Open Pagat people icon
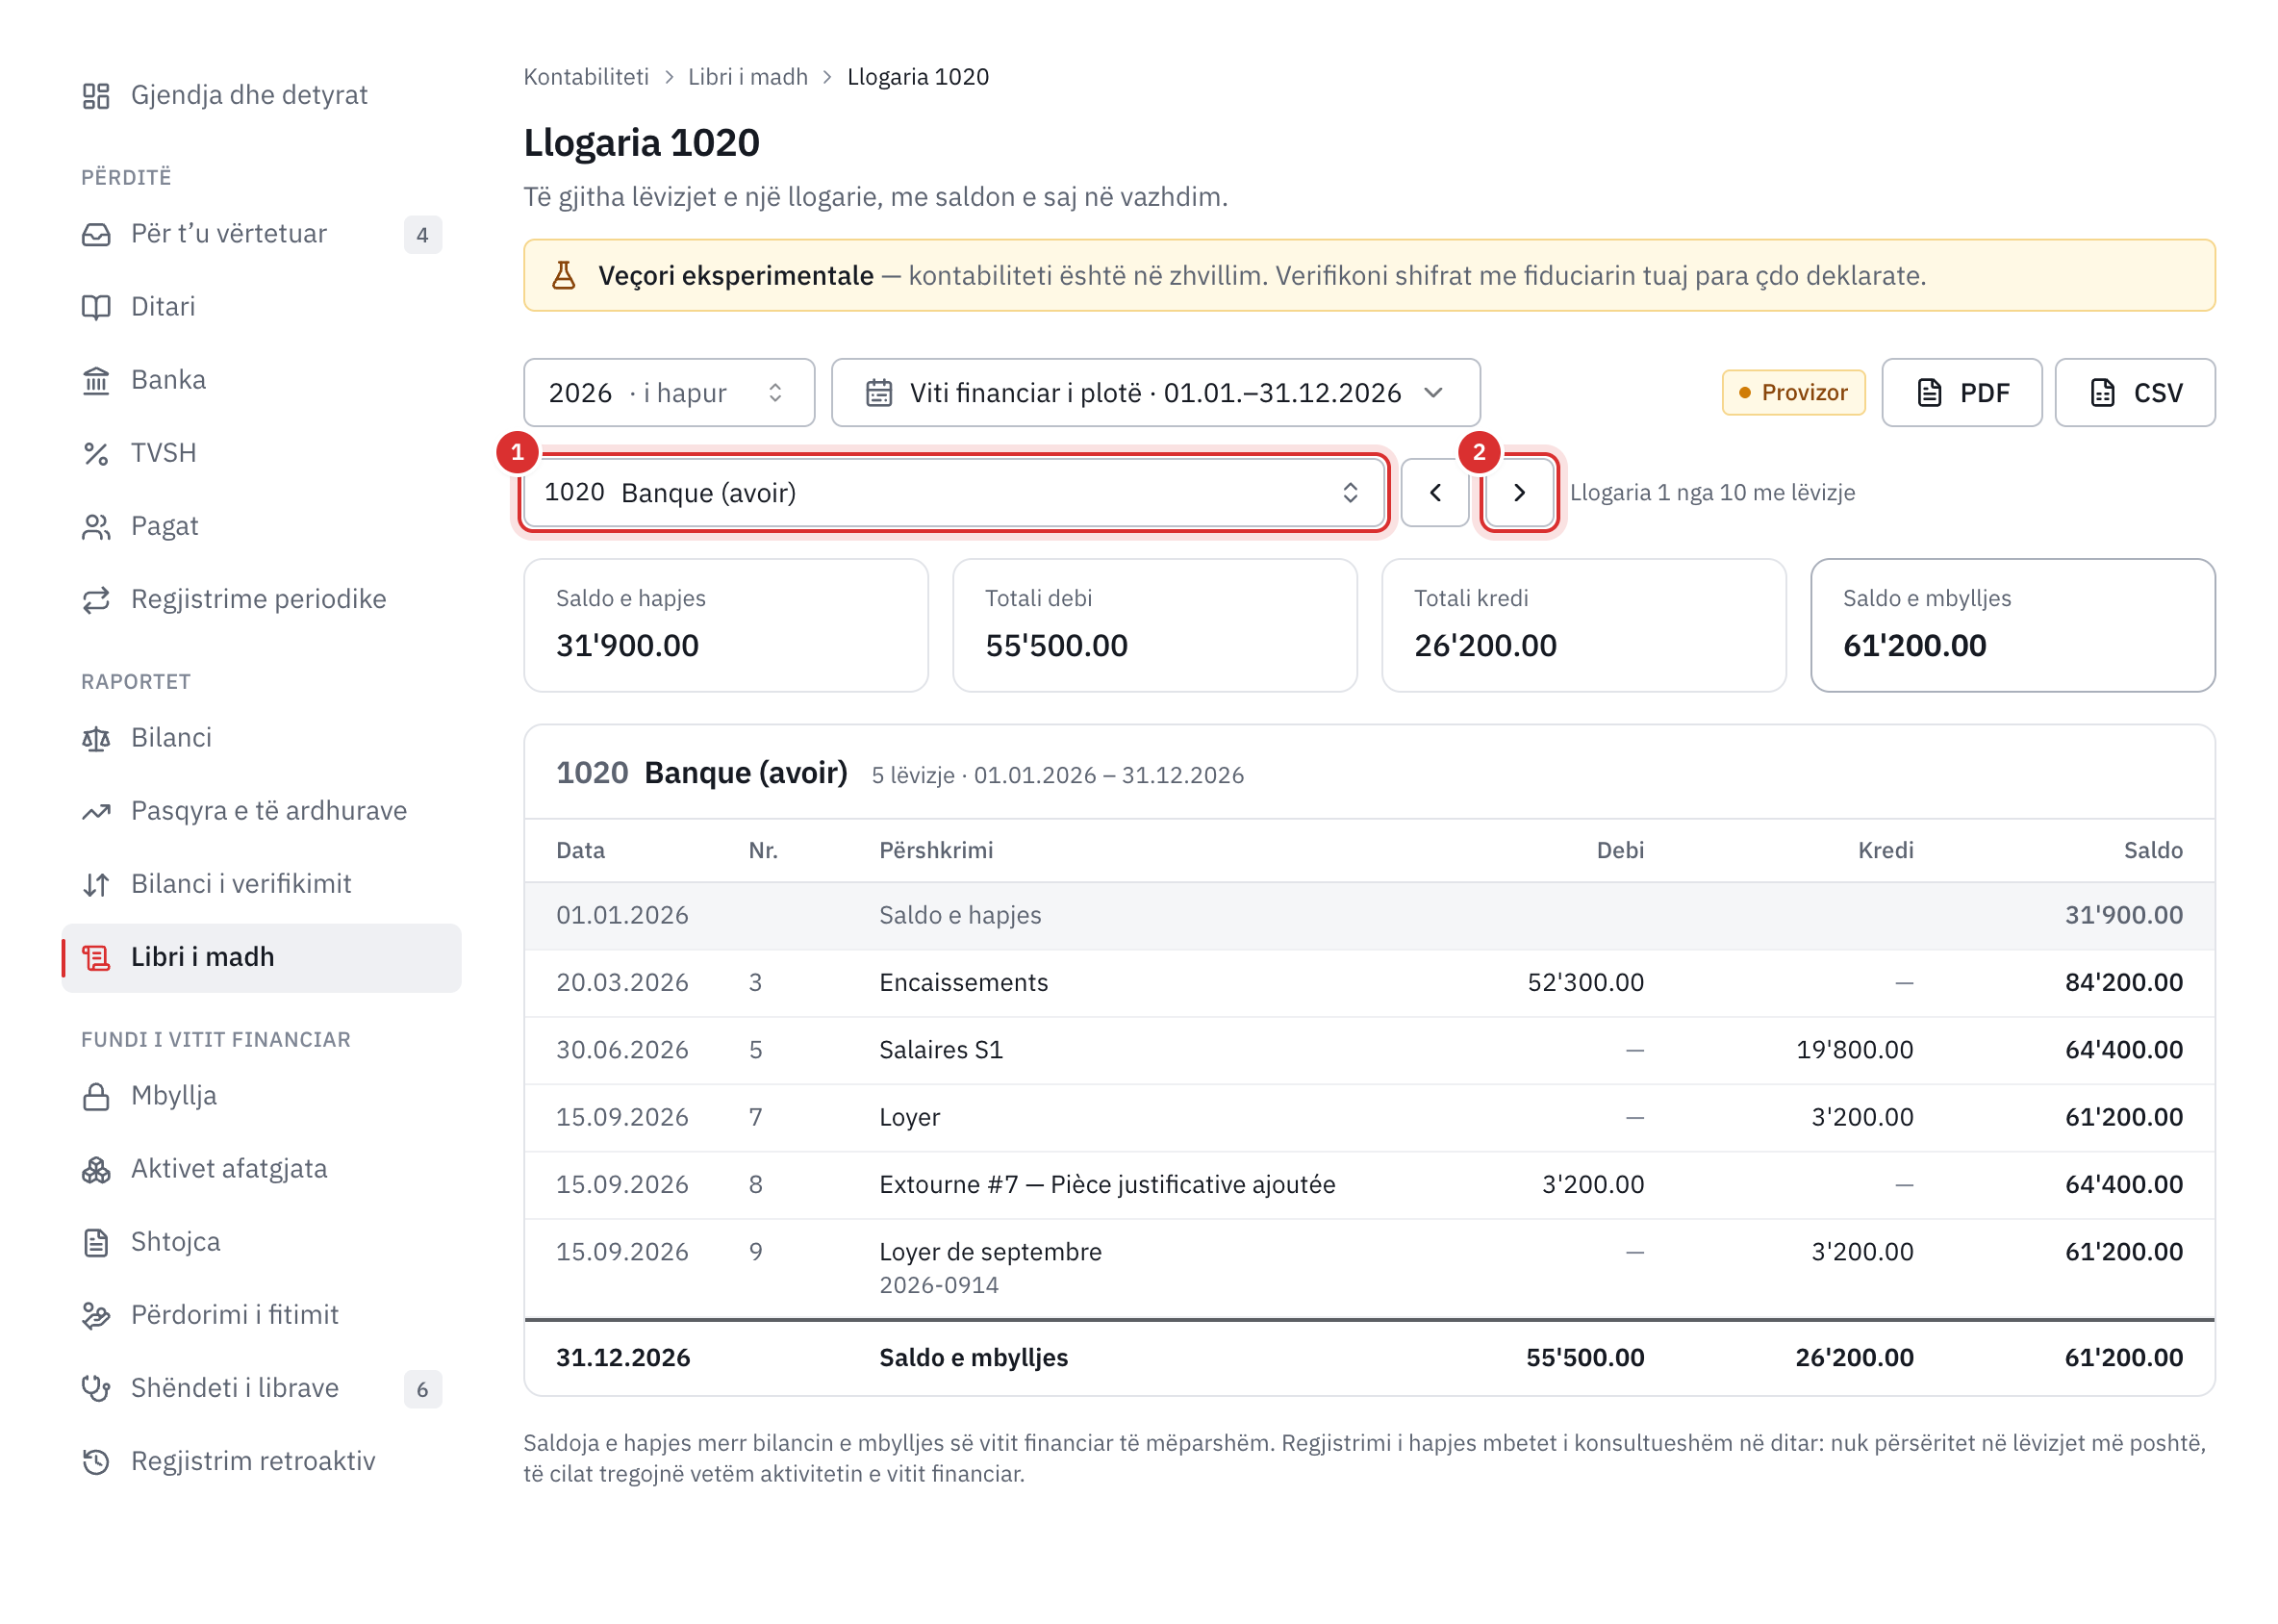Screen dimensions: 2278x1624 96,526
